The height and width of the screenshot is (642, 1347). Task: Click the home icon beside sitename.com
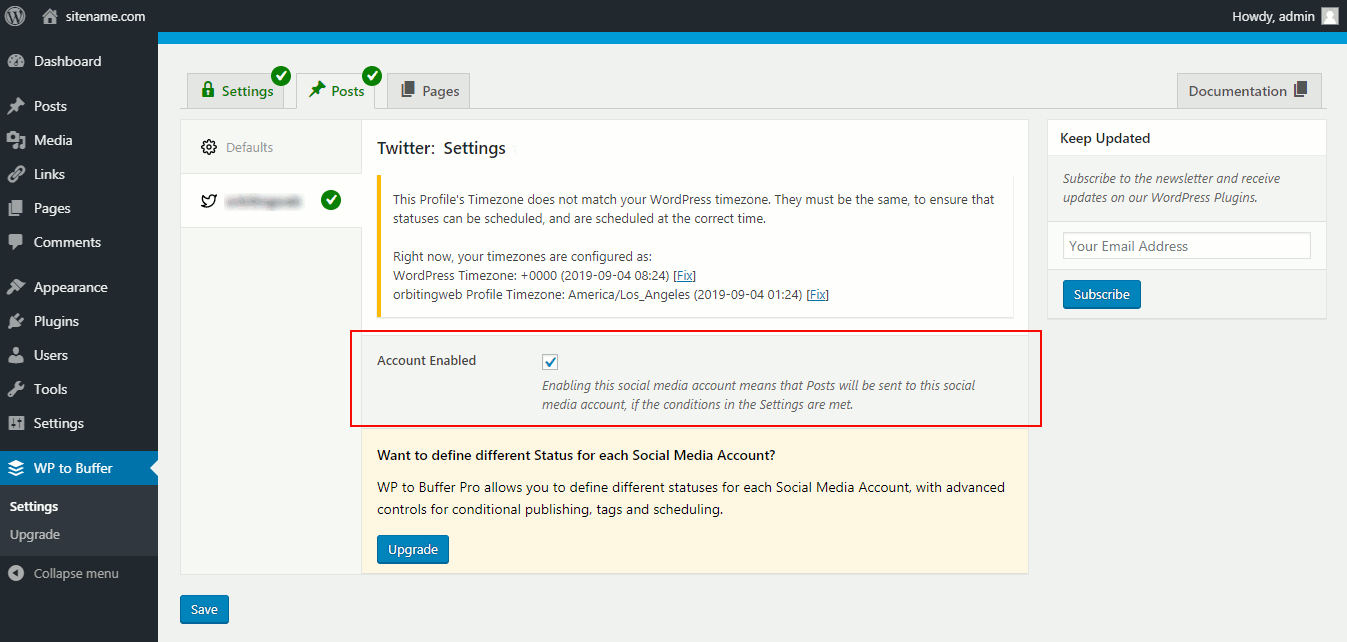(x=50, y=16)
